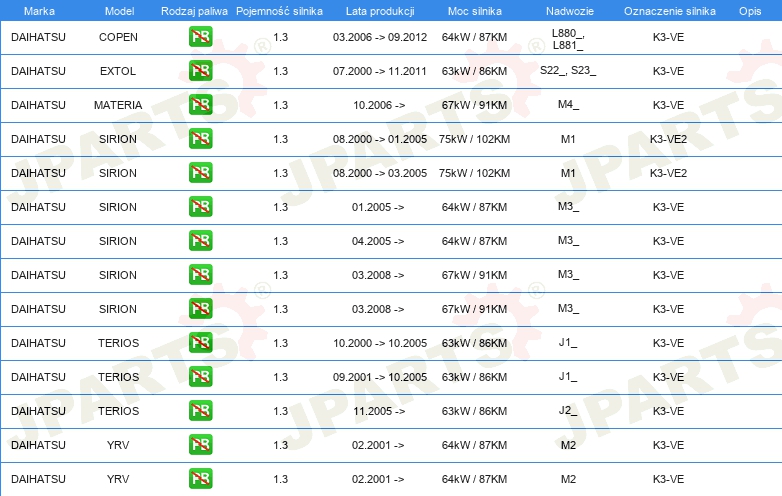Click the petrol fuel icon in MATERIA row
This screenshot has height=496, width=782.
[200, 105]
